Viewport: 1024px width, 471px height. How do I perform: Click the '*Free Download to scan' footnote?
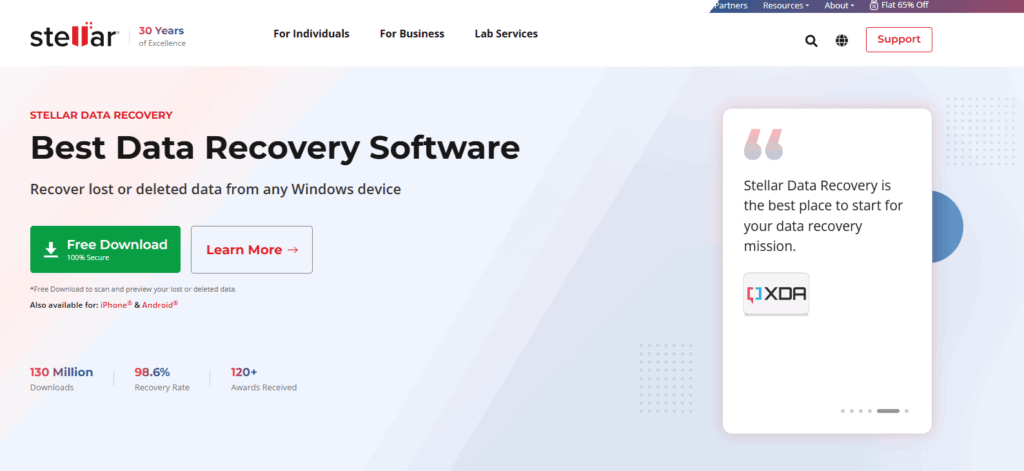(133, 289)
